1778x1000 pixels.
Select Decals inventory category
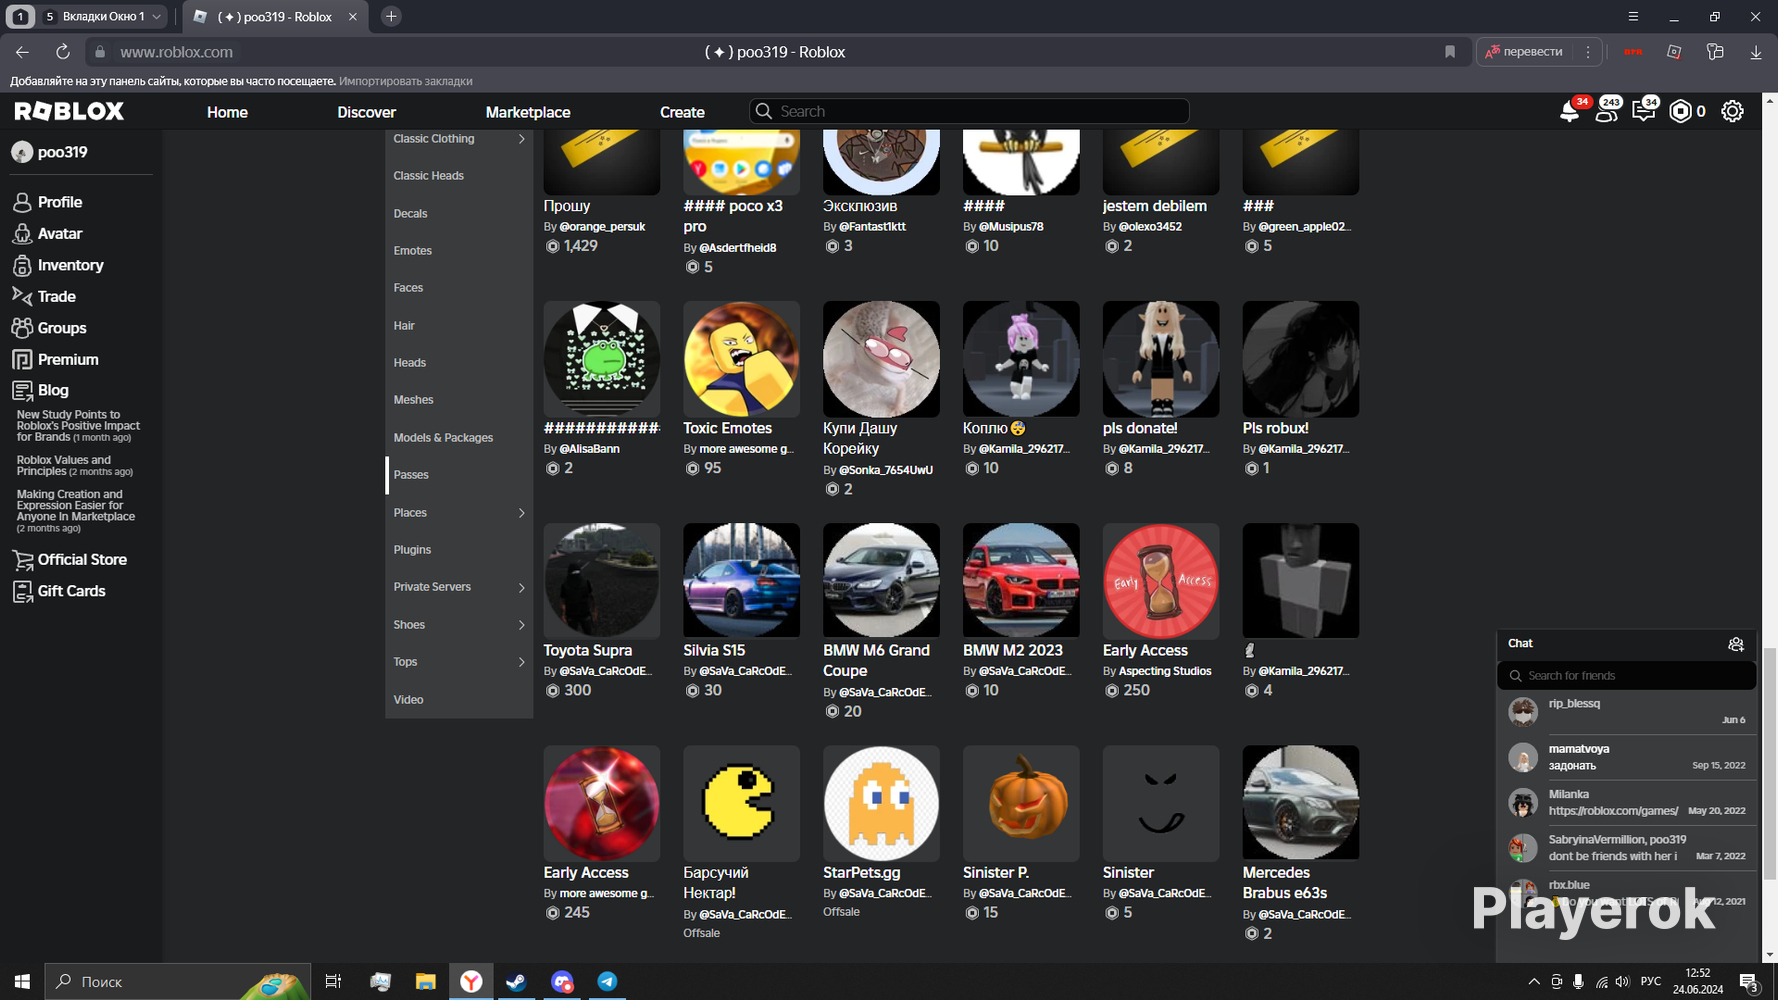[410, 214]
